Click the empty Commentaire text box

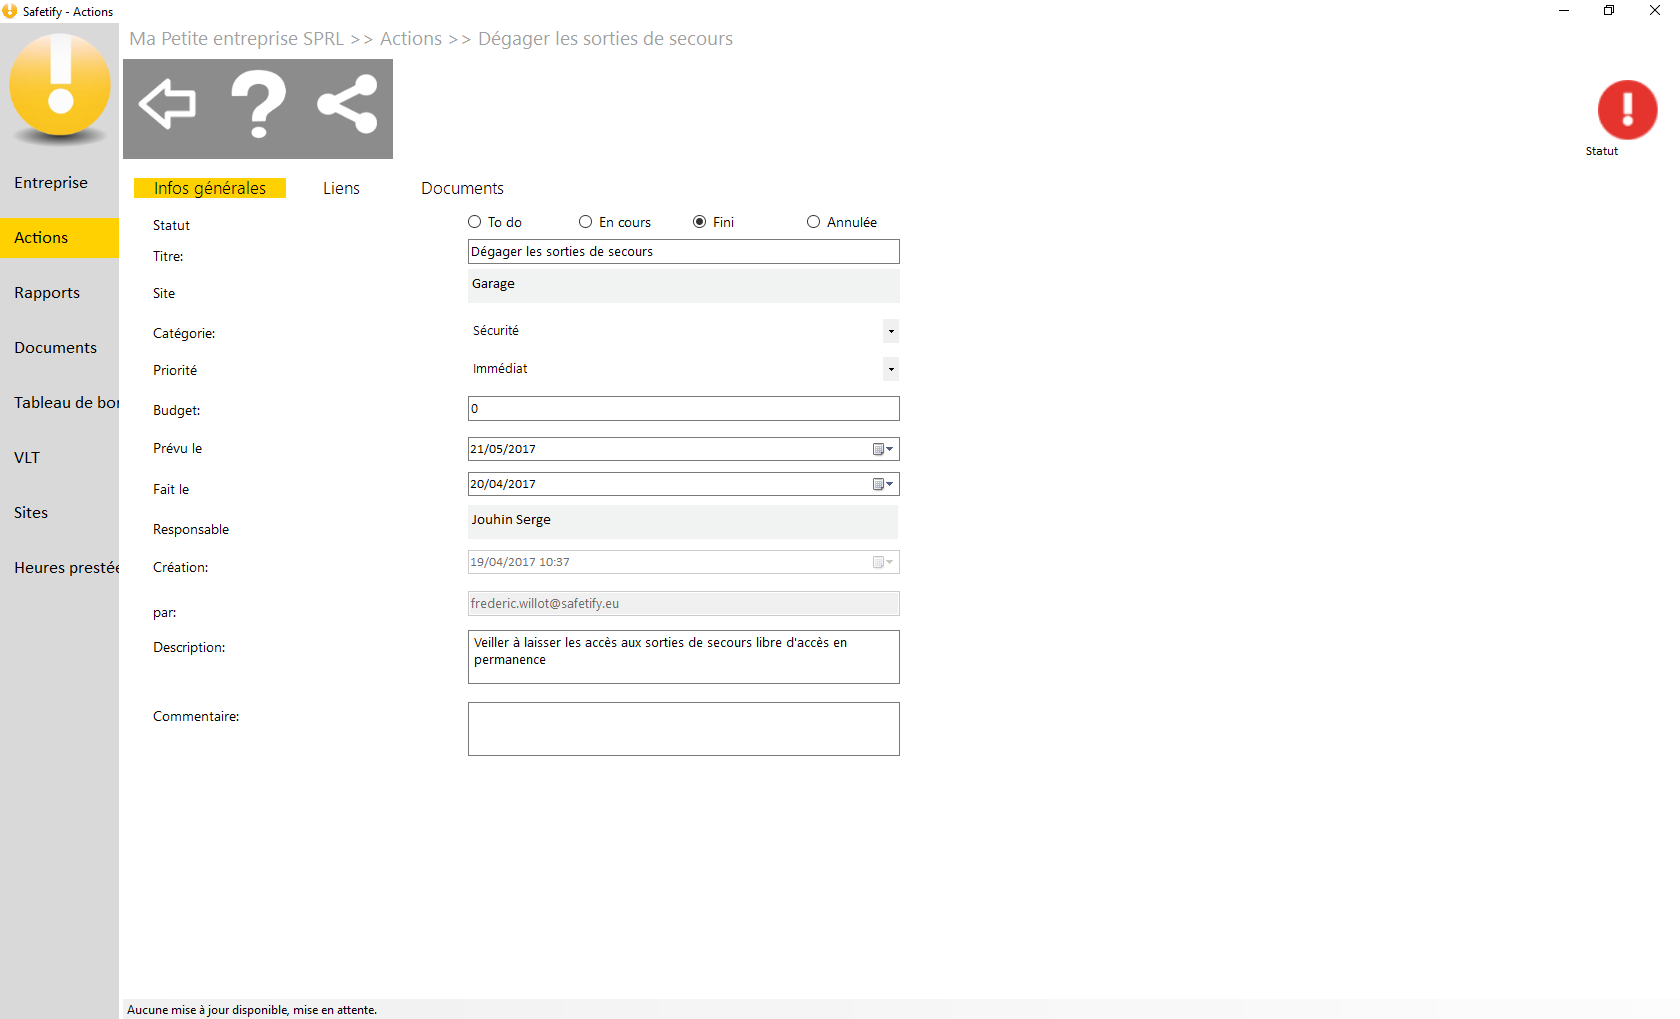pyautogui.click(x=683, y=729)
